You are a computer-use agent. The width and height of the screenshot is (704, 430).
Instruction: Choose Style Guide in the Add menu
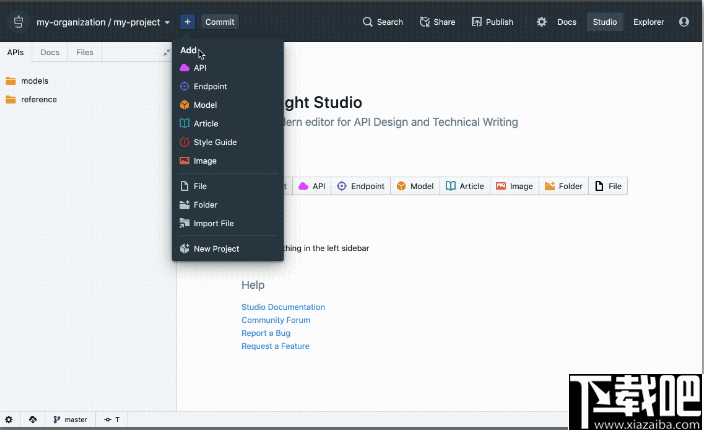click(228, 142)
